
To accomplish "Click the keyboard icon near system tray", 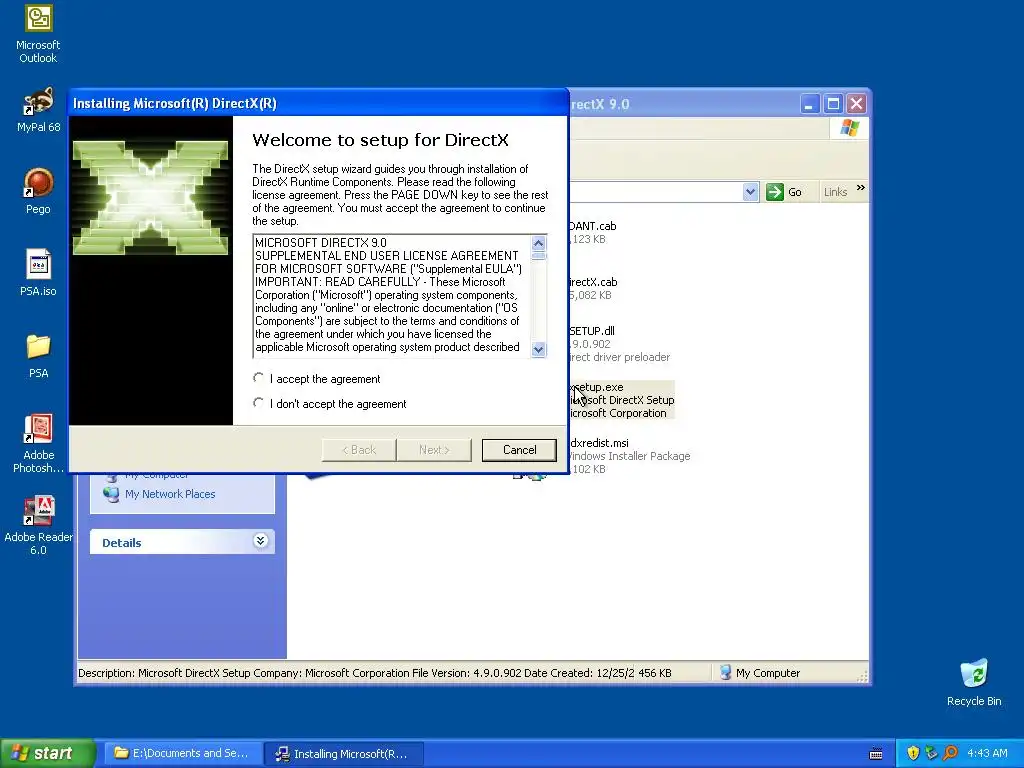I will [x=876, y=754].
